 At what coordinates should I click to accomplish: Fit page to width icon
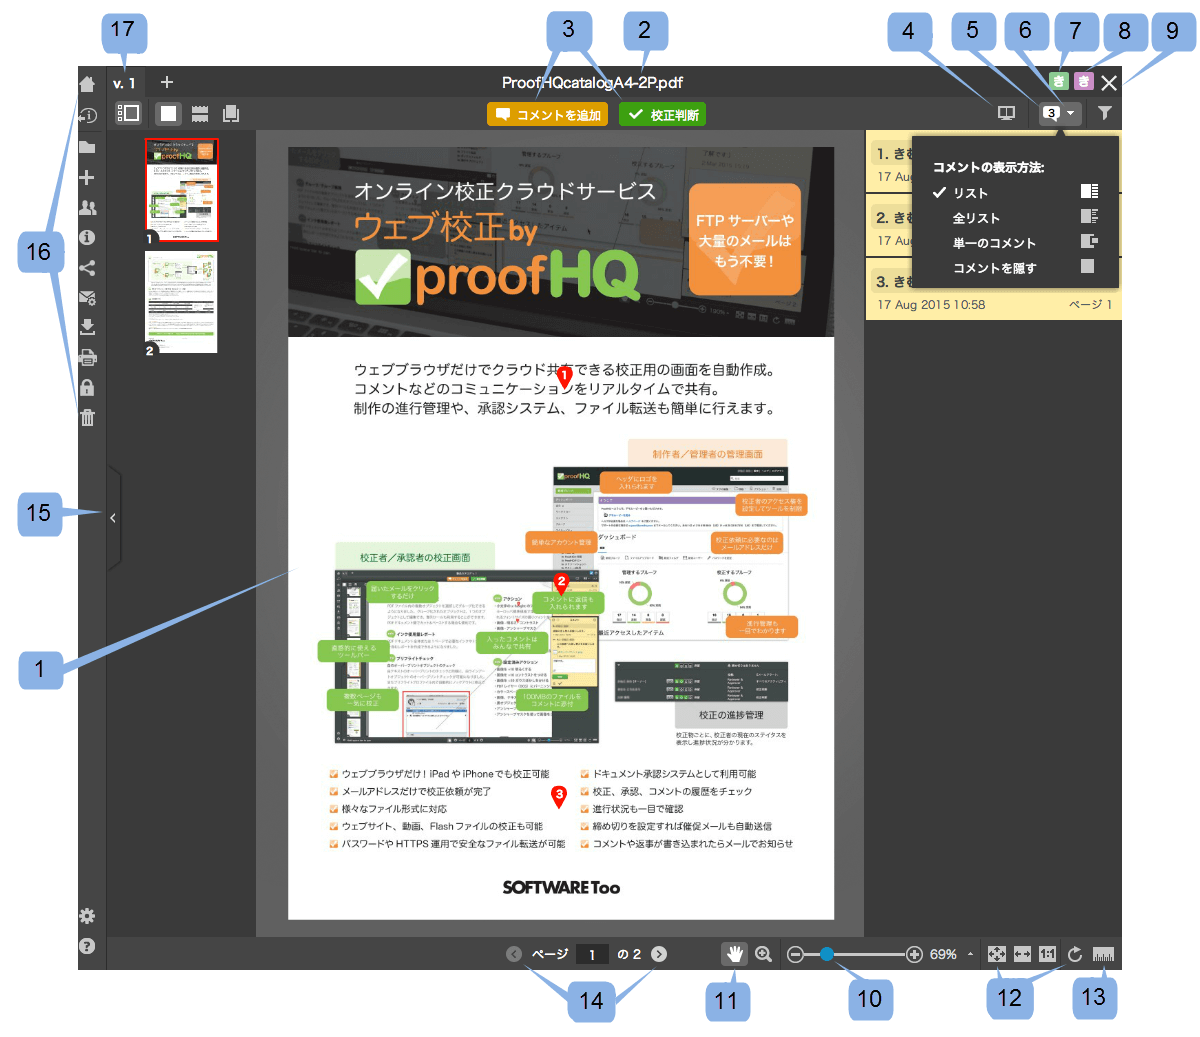tap(1022, 954)
